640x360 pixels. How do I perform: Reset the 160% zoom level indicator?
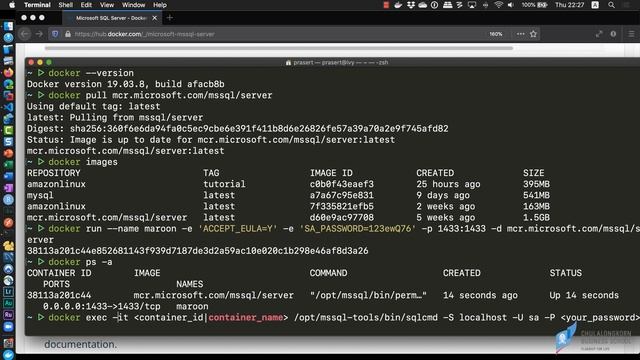click(496, 34)
